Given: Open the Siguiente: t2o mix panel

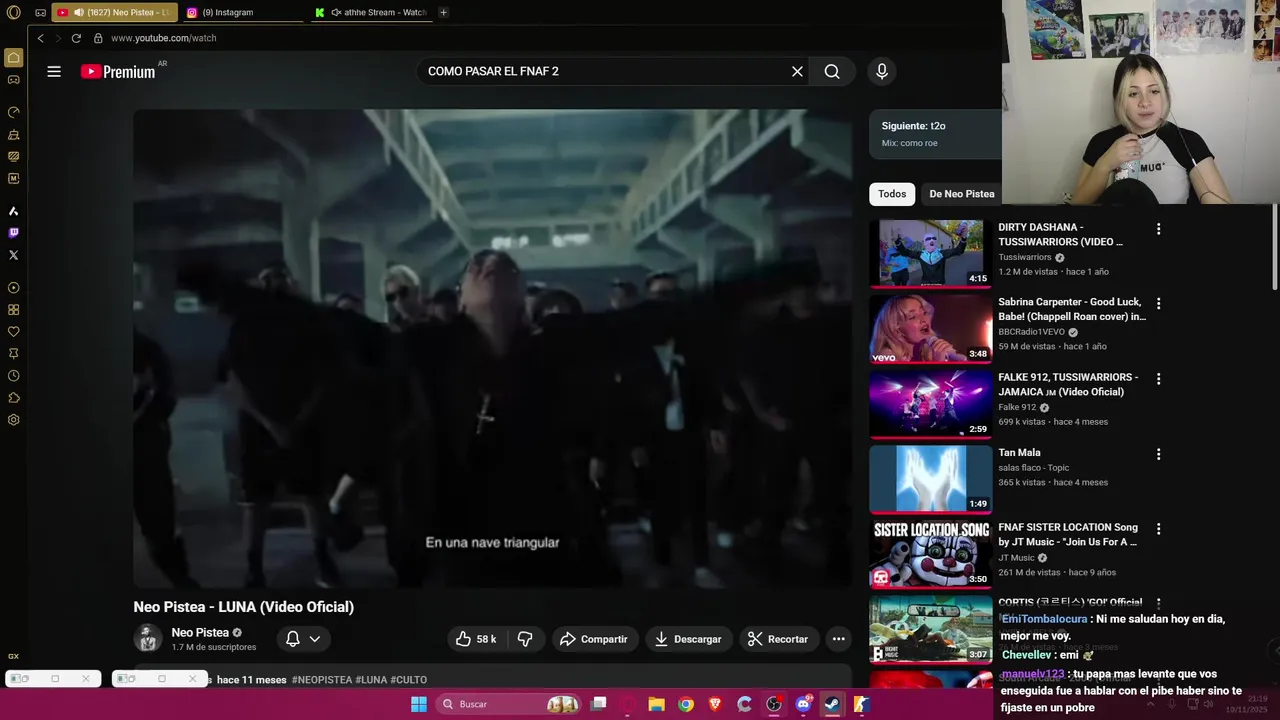Looking at the screenshot, I should point(935,134).
